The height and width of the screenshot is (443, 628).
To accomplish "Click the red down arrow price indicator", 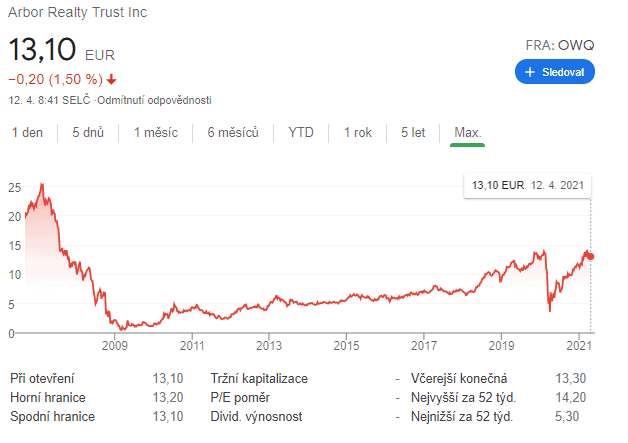I will tap(112, 79).
